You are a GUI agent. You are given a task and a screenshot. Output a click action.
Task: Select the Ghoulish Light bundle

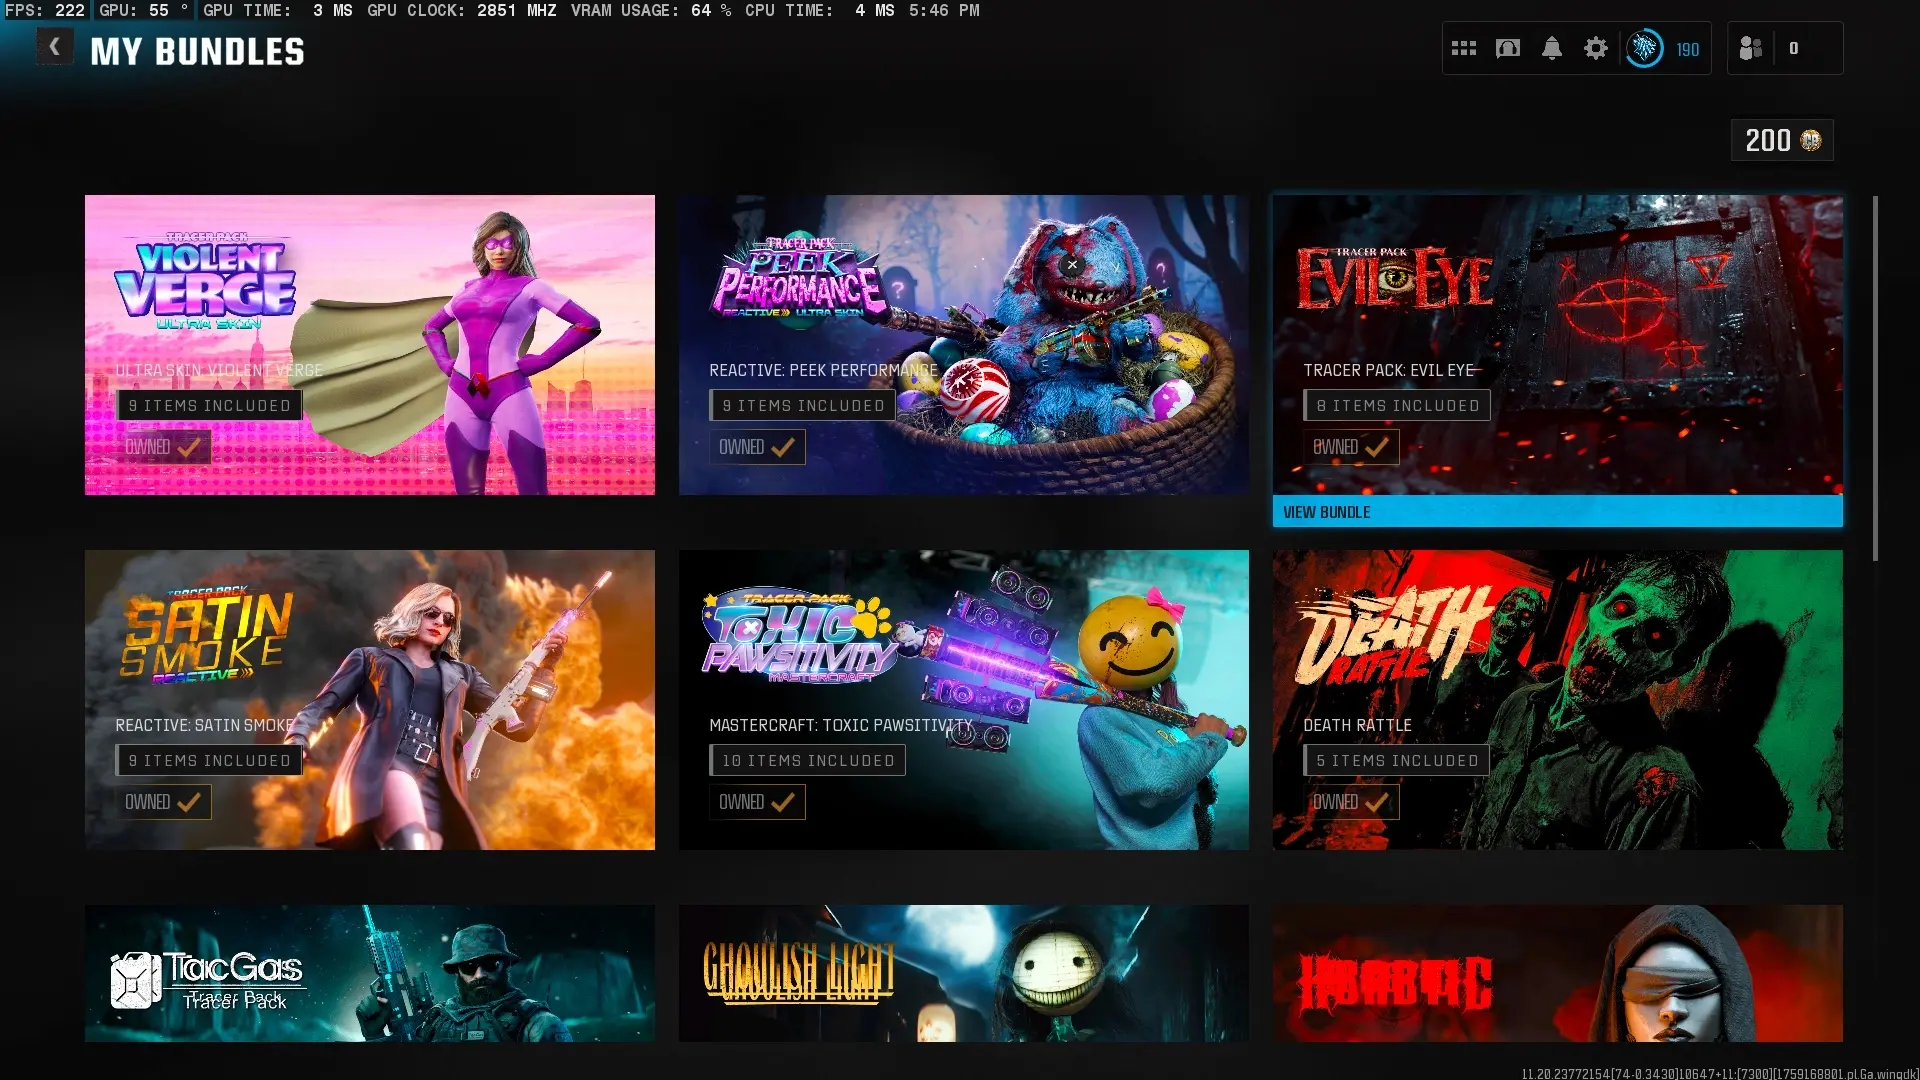(x=963, y=972)
